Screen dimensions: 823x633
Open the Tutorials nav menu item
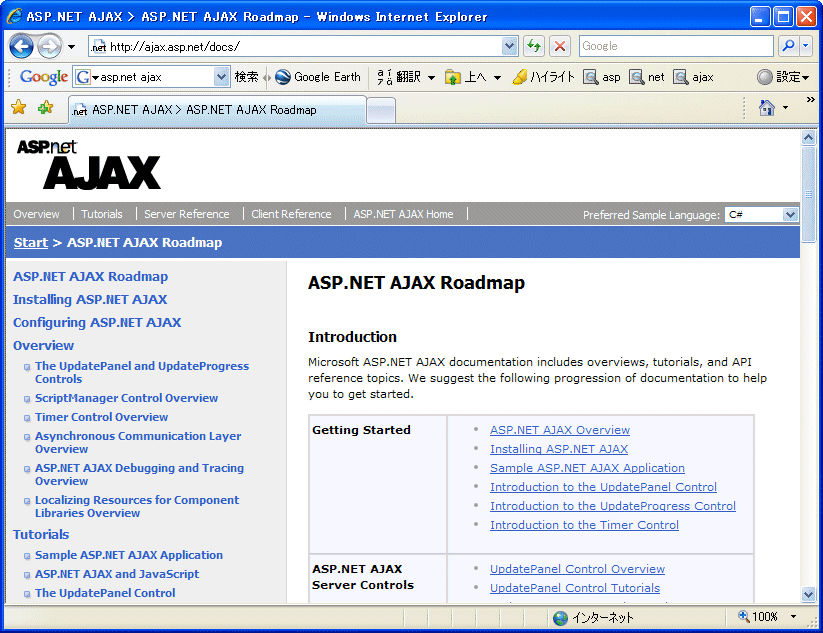[x=102, y=214]
